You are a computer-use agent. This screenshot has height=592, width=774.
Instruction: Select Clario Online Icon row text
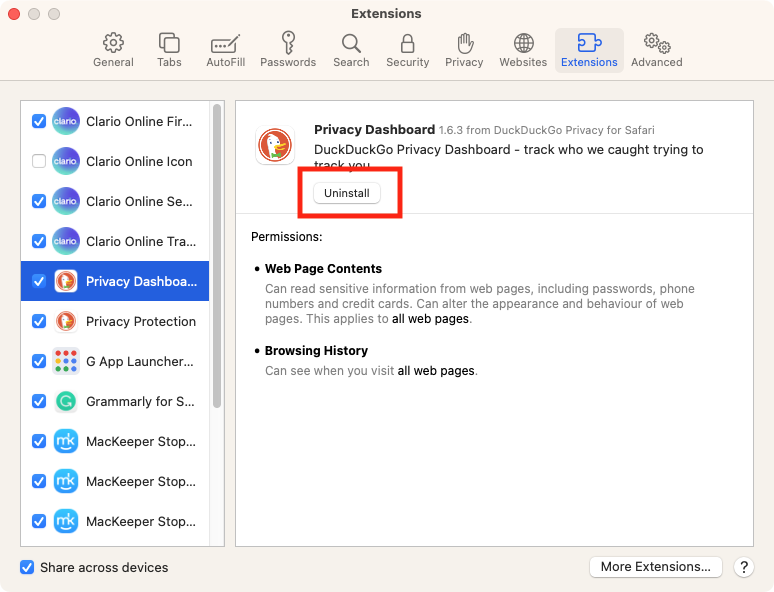[139, 161]
